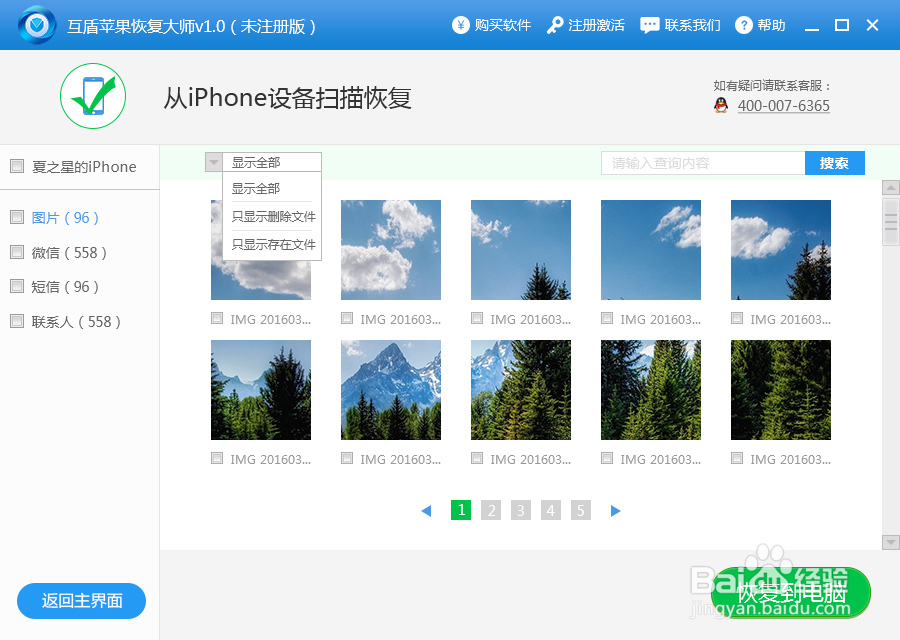The width and height of the screenshot is (900, 640).
Task: Click the 购买软件 shopping icon in the title bar
Action: click(461, 25)
